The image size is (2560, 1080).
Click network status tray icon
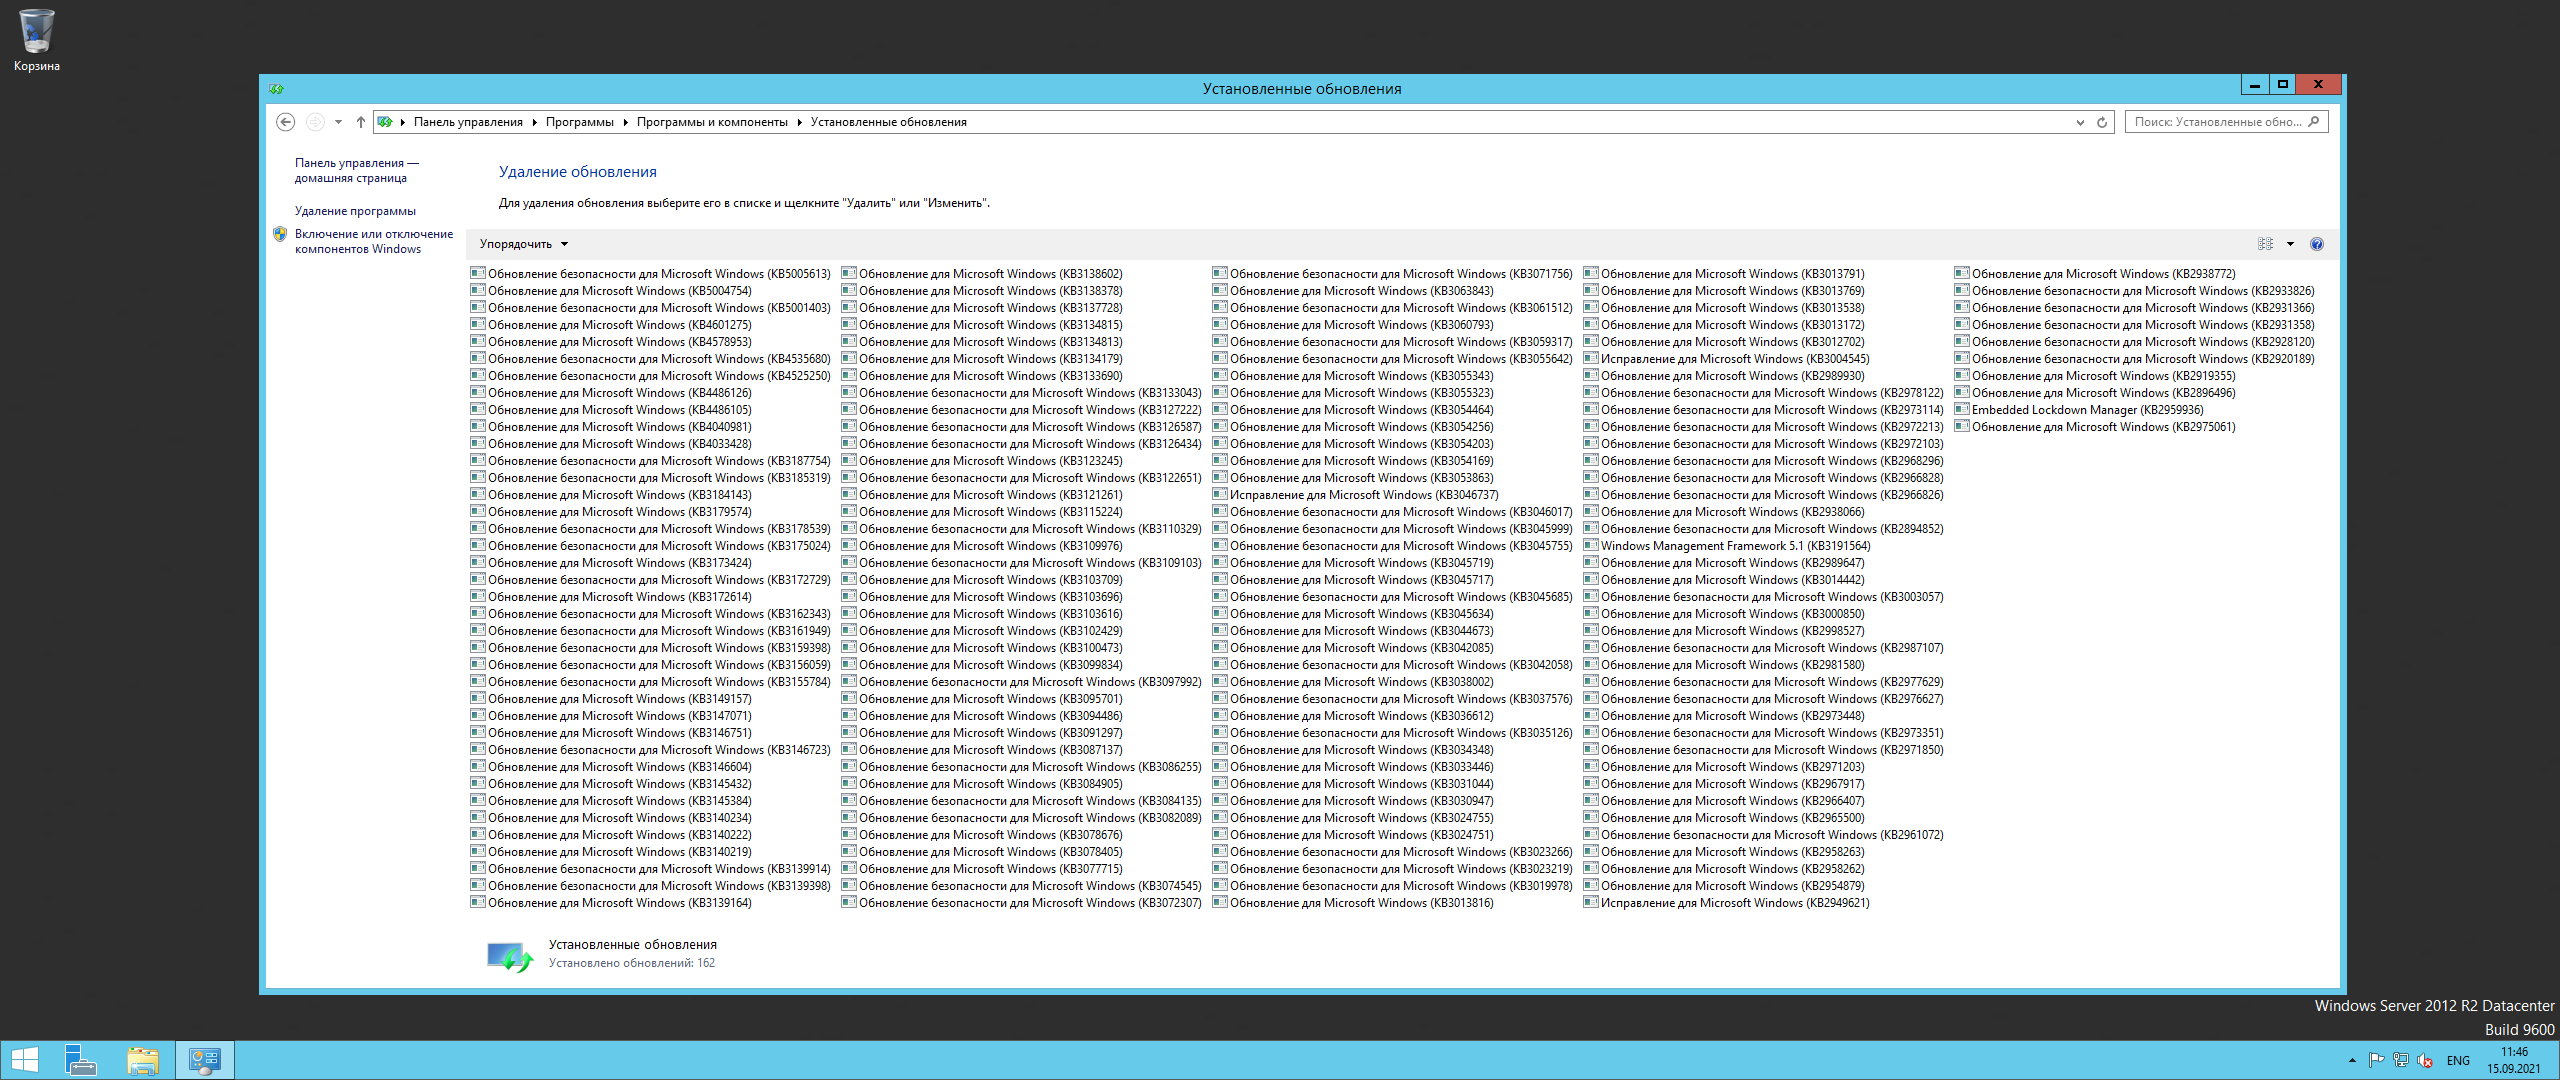coord(2401,1060)
